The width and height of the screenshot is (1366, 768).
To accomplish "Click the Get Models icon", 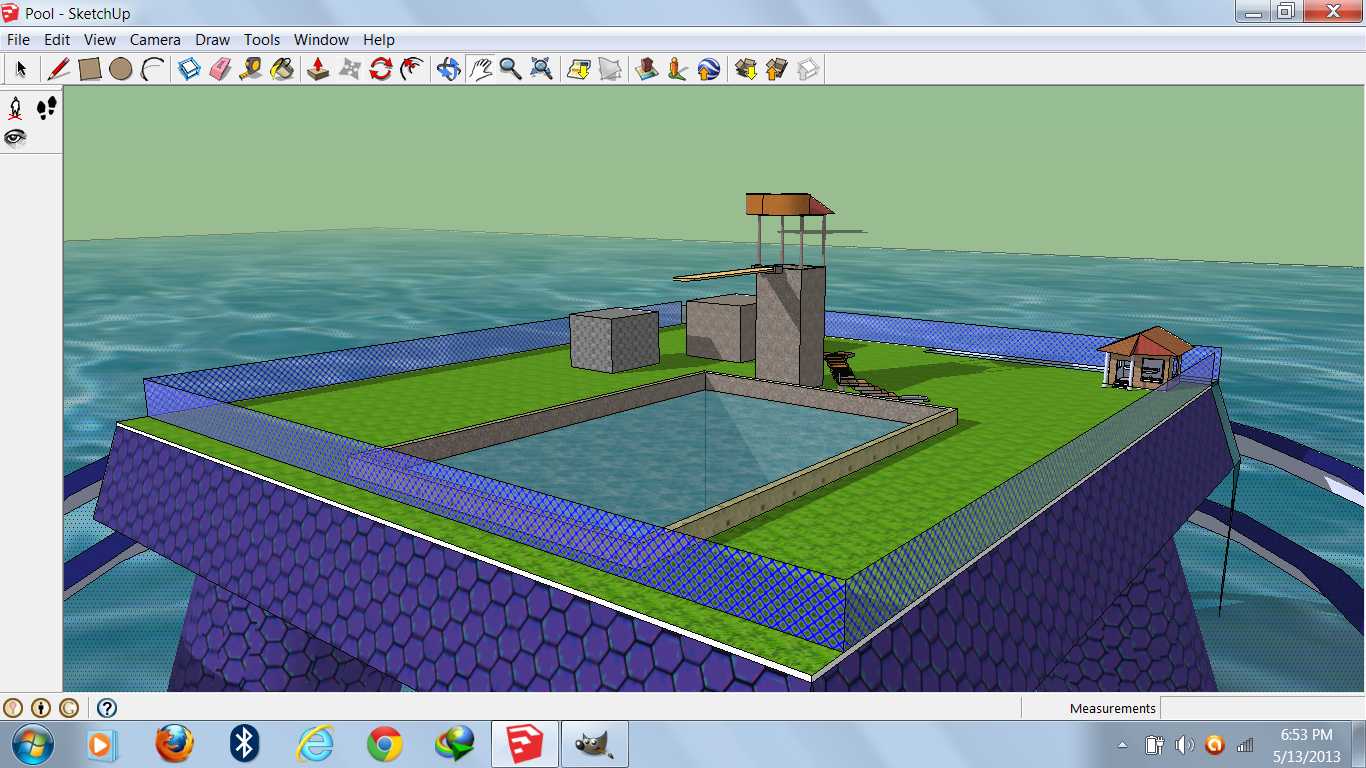I will tap(746, 69).
